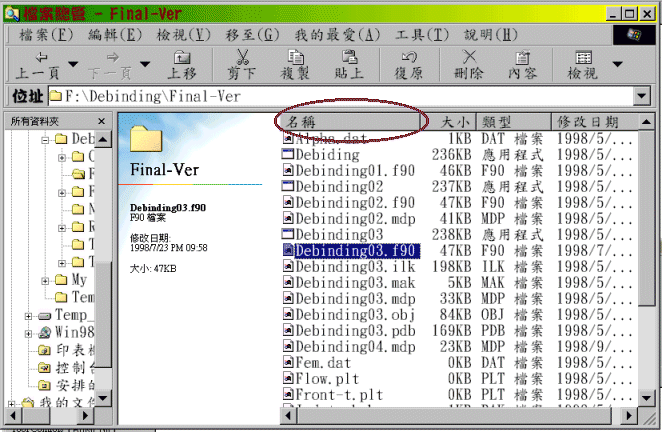This screenshot has width=662, height=432.
Task: Open the 我的最愛(A) Favorites menu
Action: pyautogui.click(x=340, y=35)
